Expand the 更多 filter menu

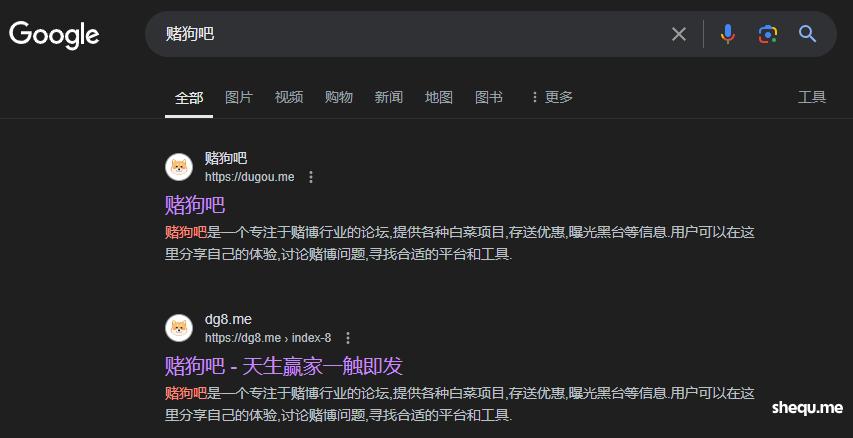click(551, 97)
